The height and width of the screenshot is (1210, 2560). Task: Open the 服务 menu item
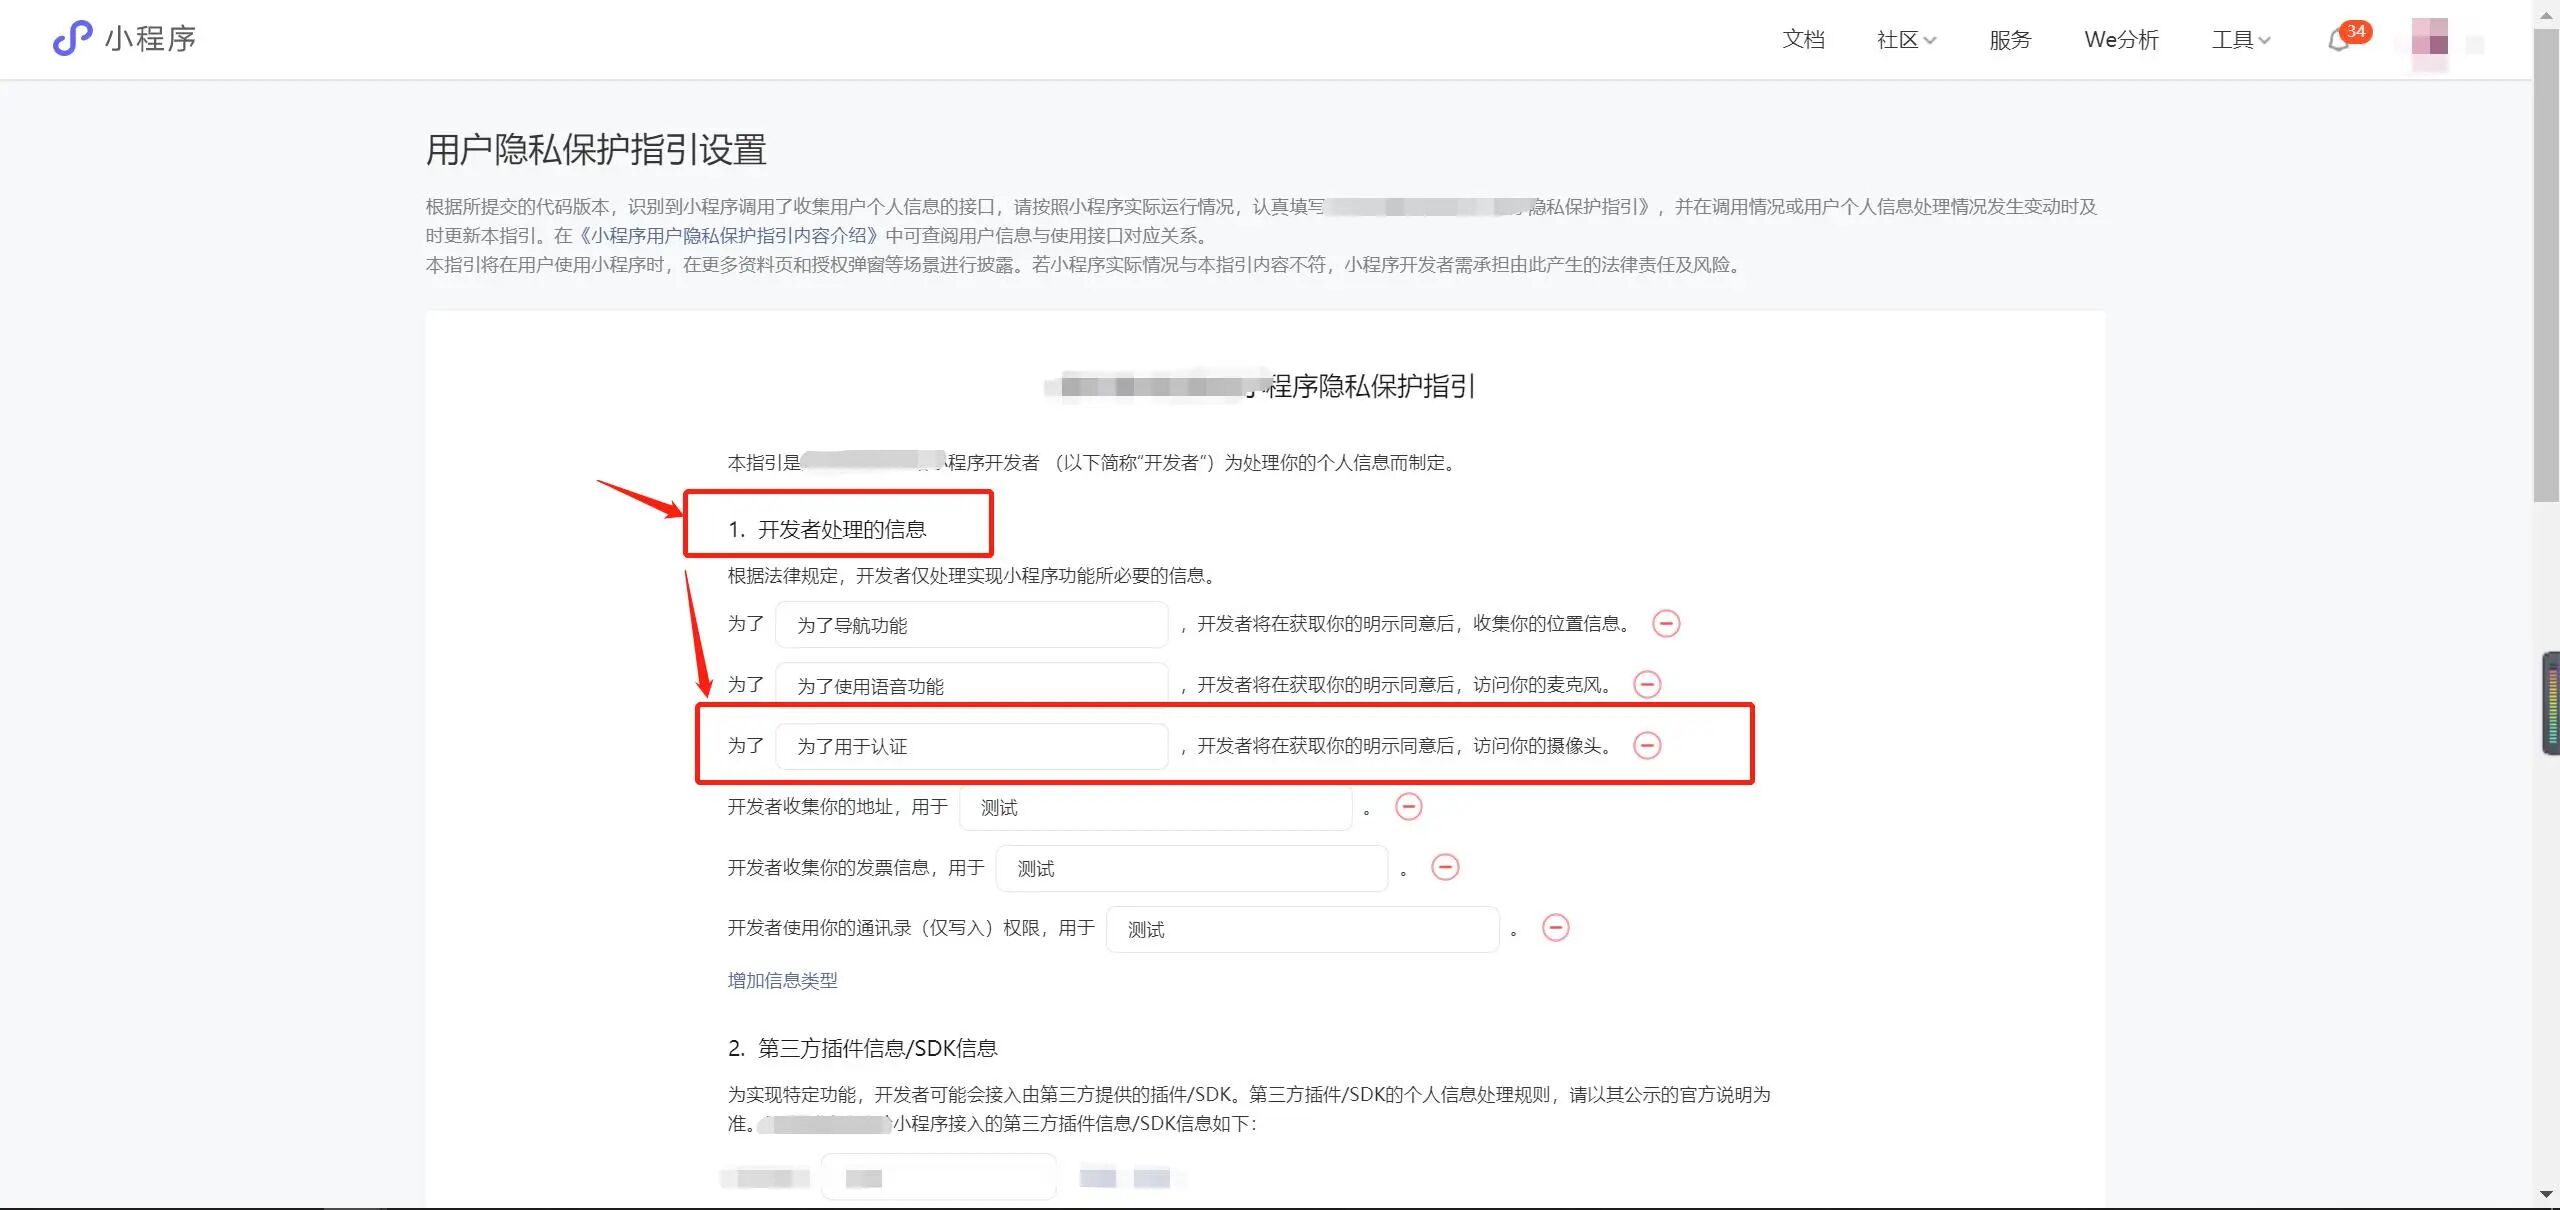[2010, 40]
